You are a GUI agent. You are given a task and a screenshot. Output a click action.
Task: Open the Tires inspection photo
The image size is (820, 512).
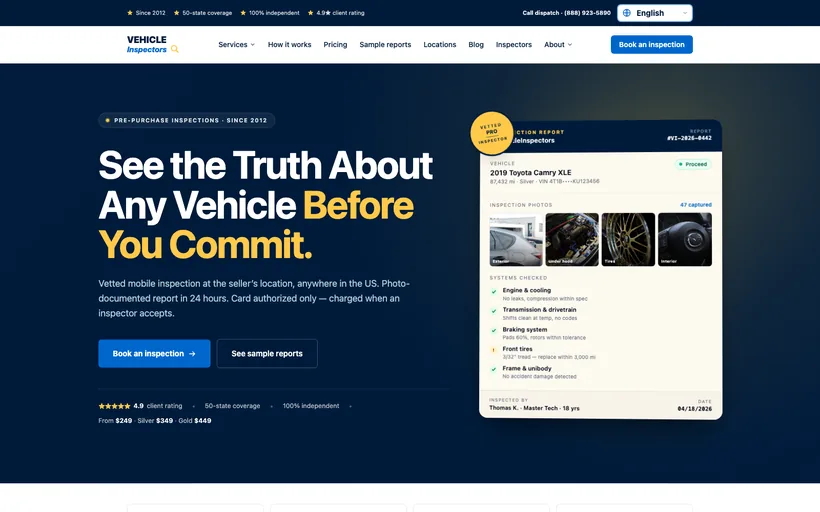click(x=628, y=239)
